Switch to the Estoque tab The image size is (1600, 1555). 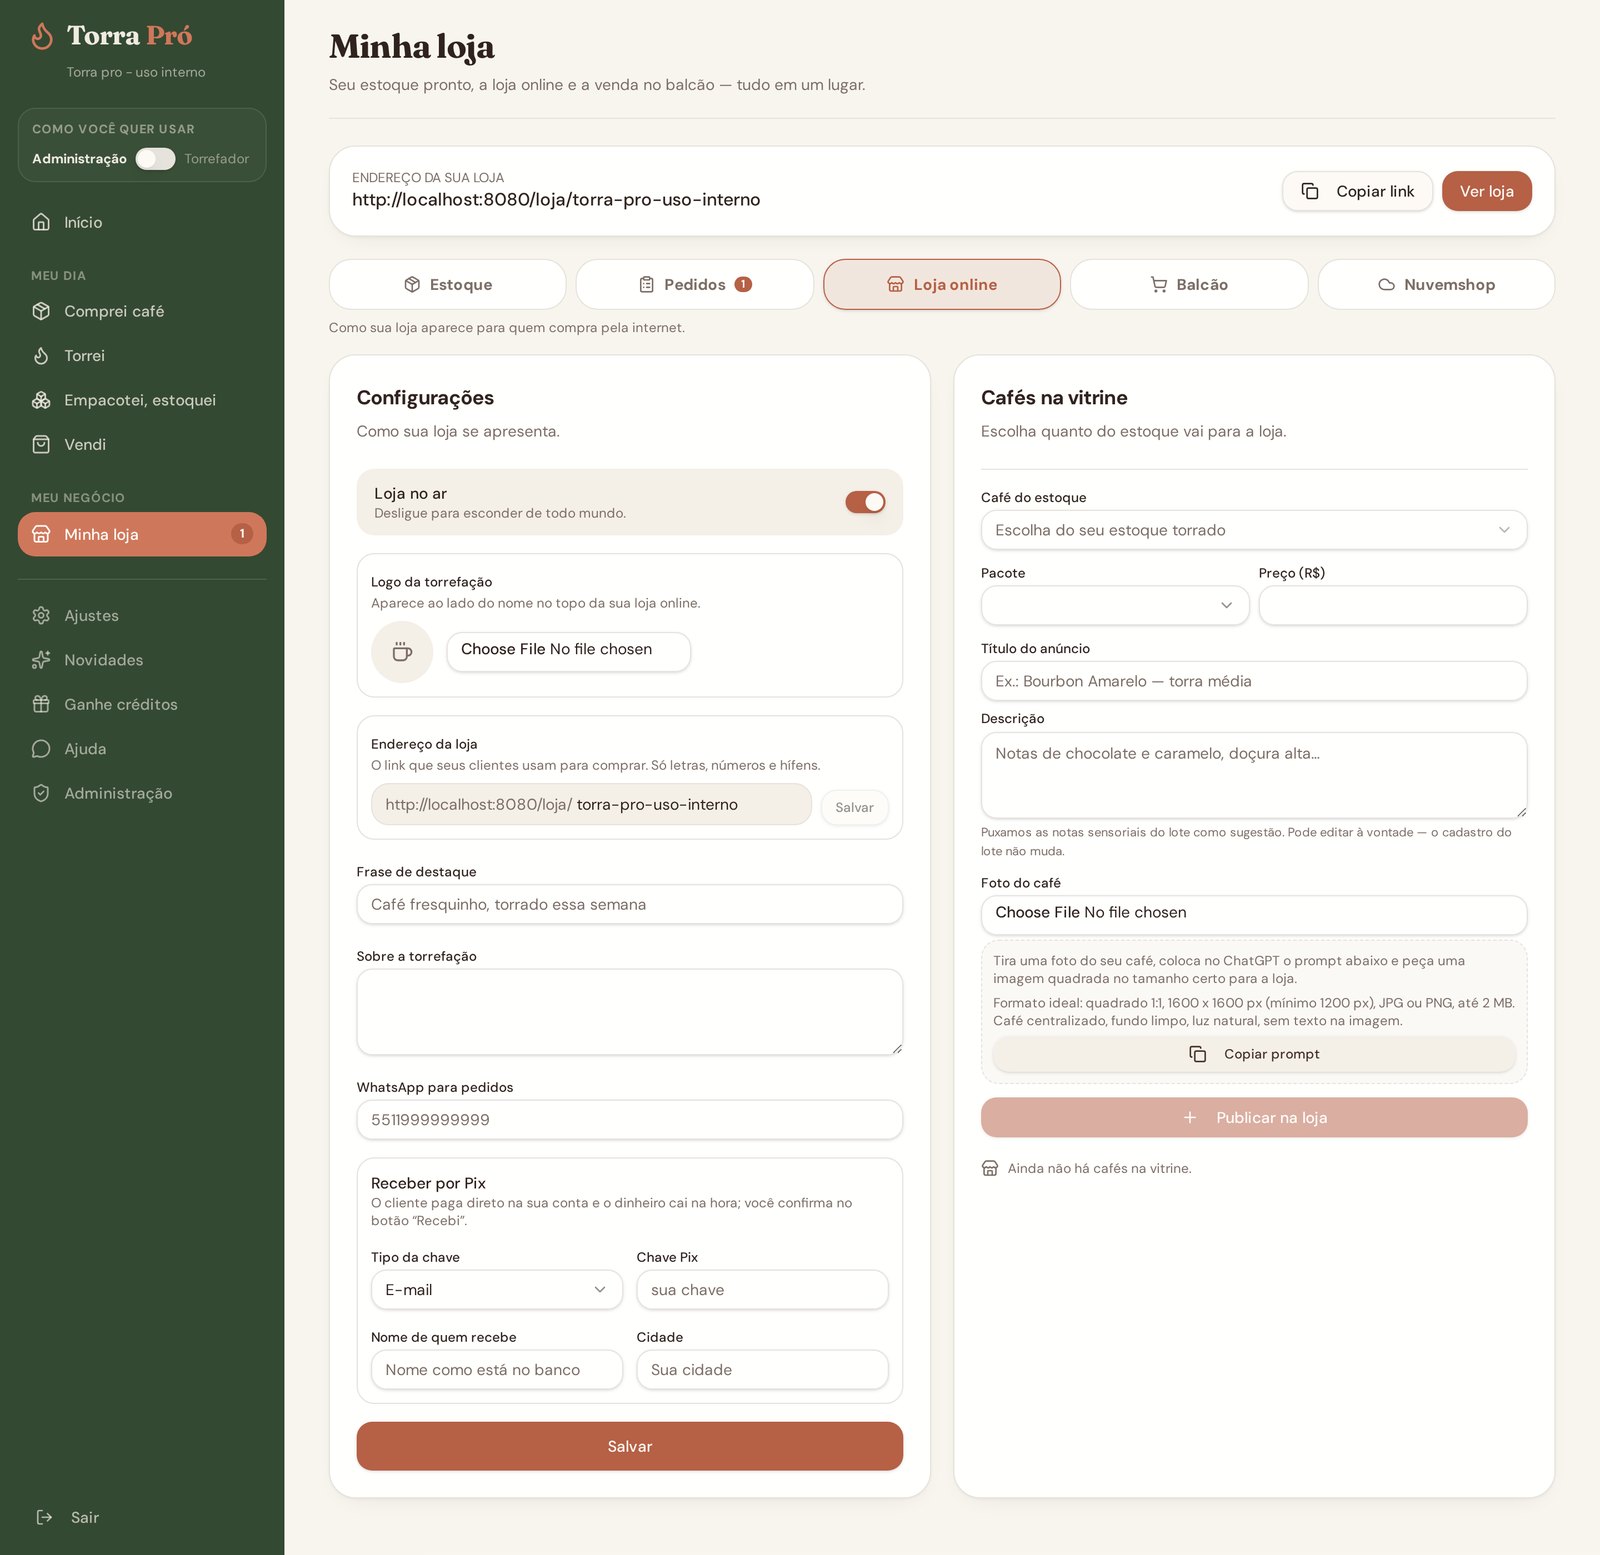[x=448, y=284]
